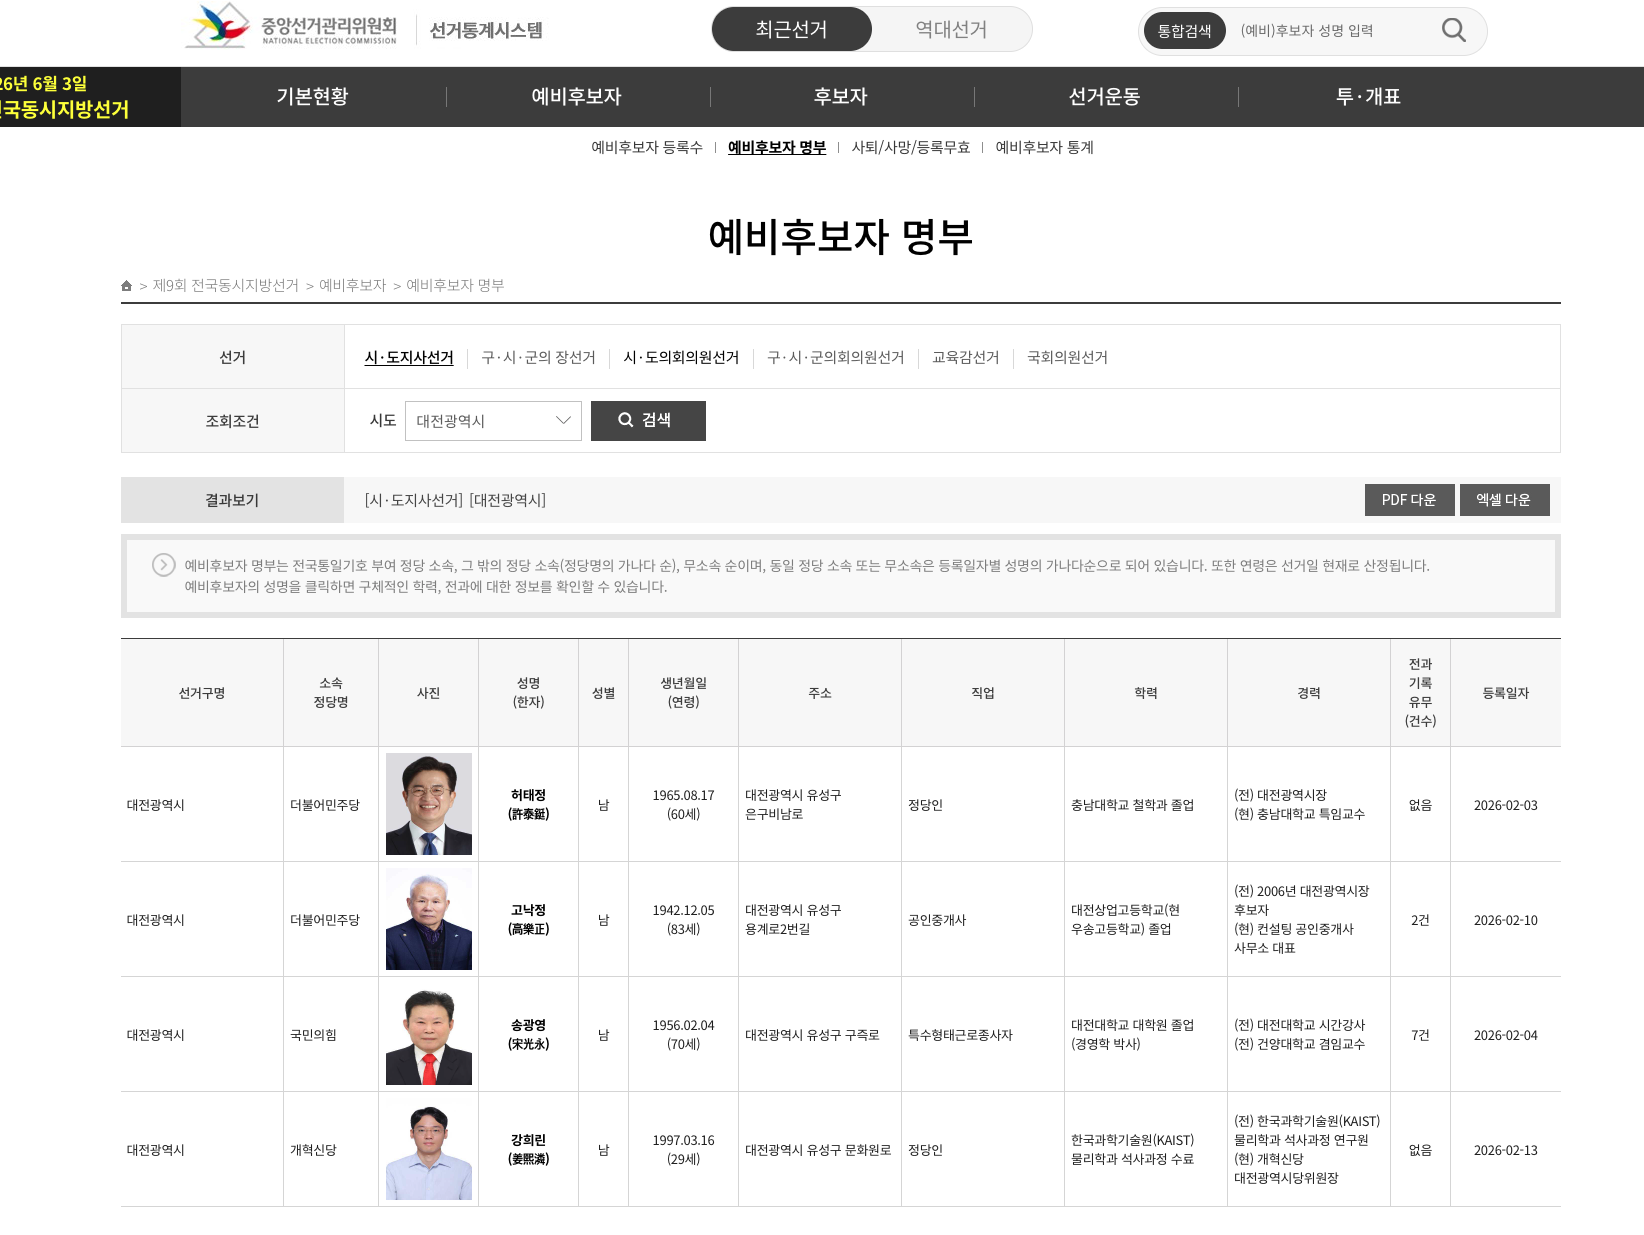This screenshot has height=1235, width=1644.
Task: Download the list via PDF 다운
Action: (1408, 500)
